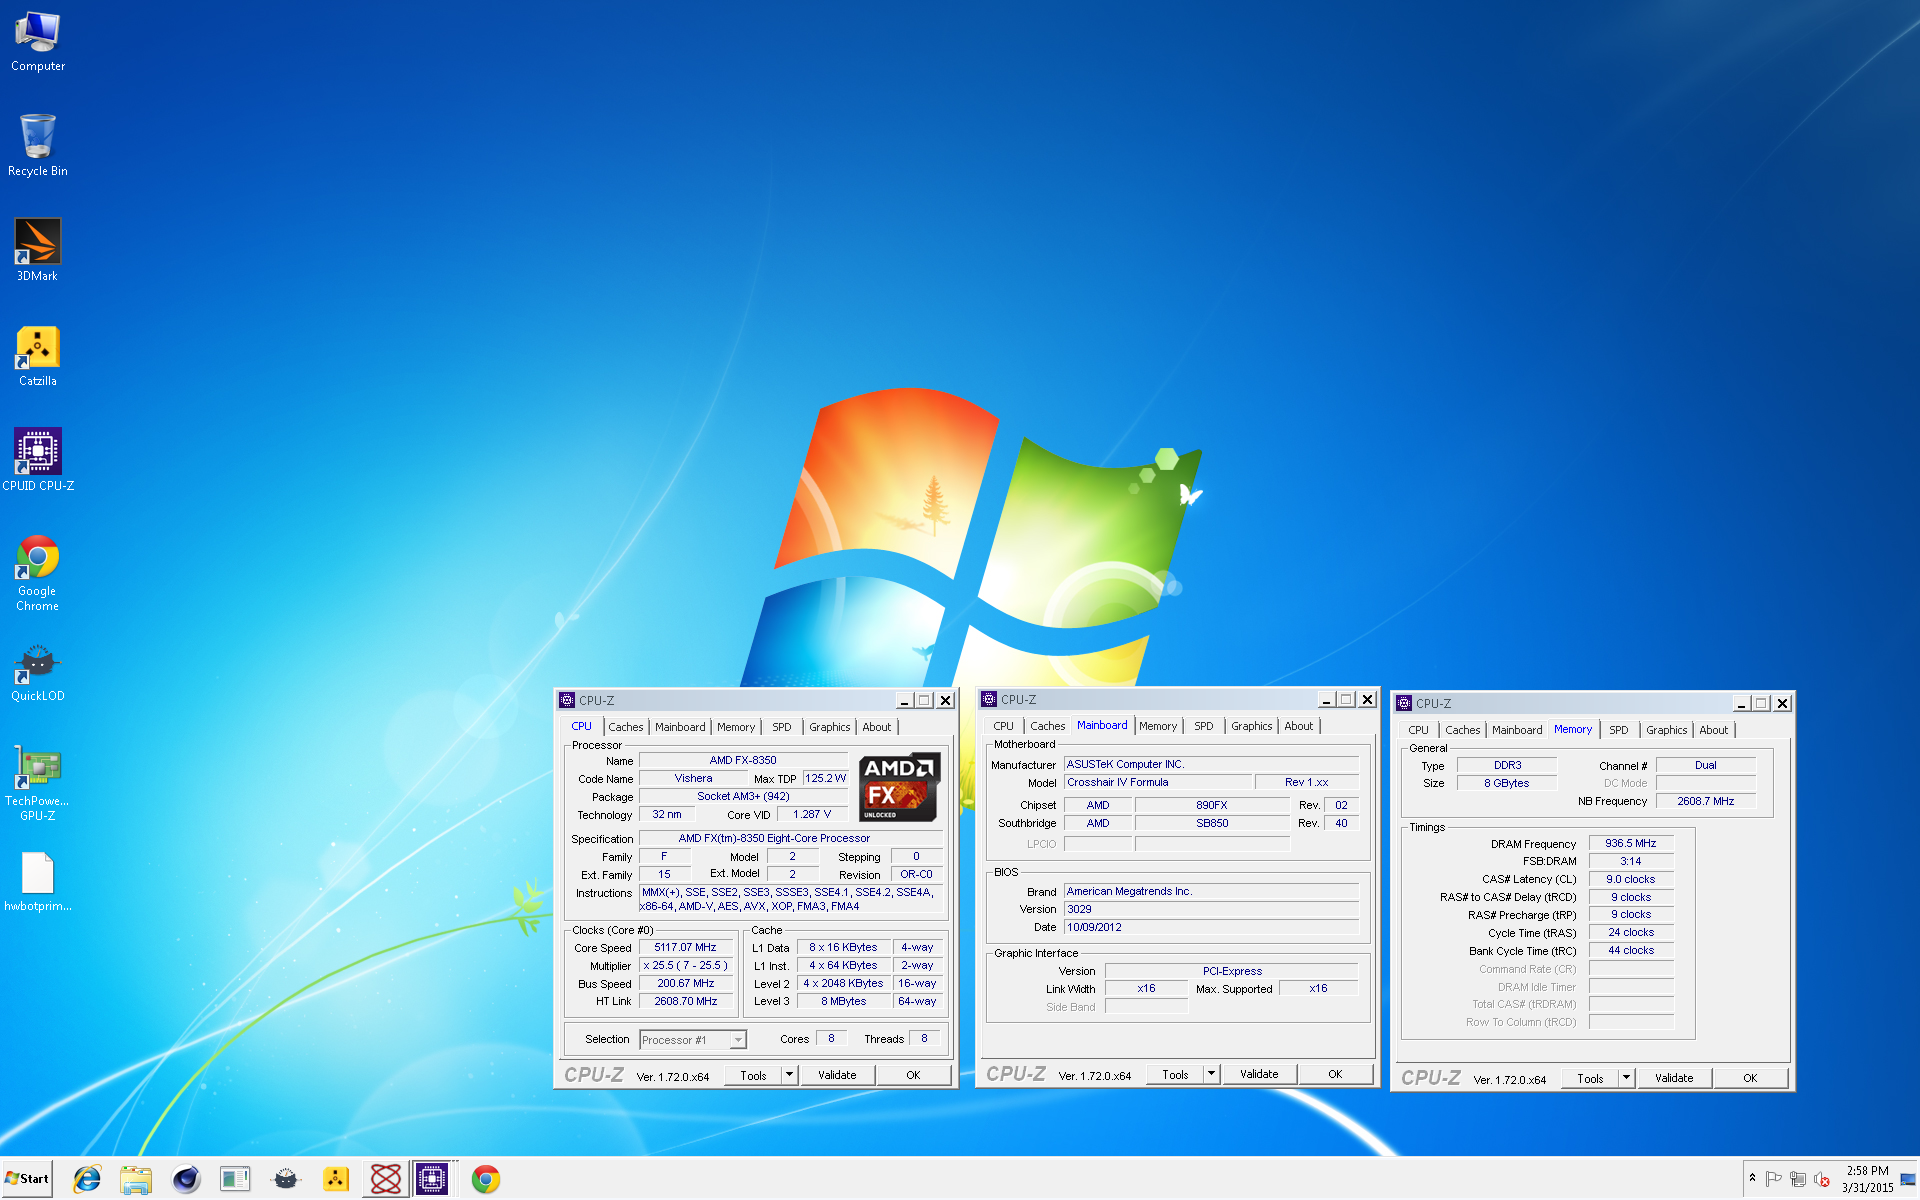1920x1200 pixels.
Task: Switch to Memory tab in middle CPU-Z window
Action: coord(1158,726)
